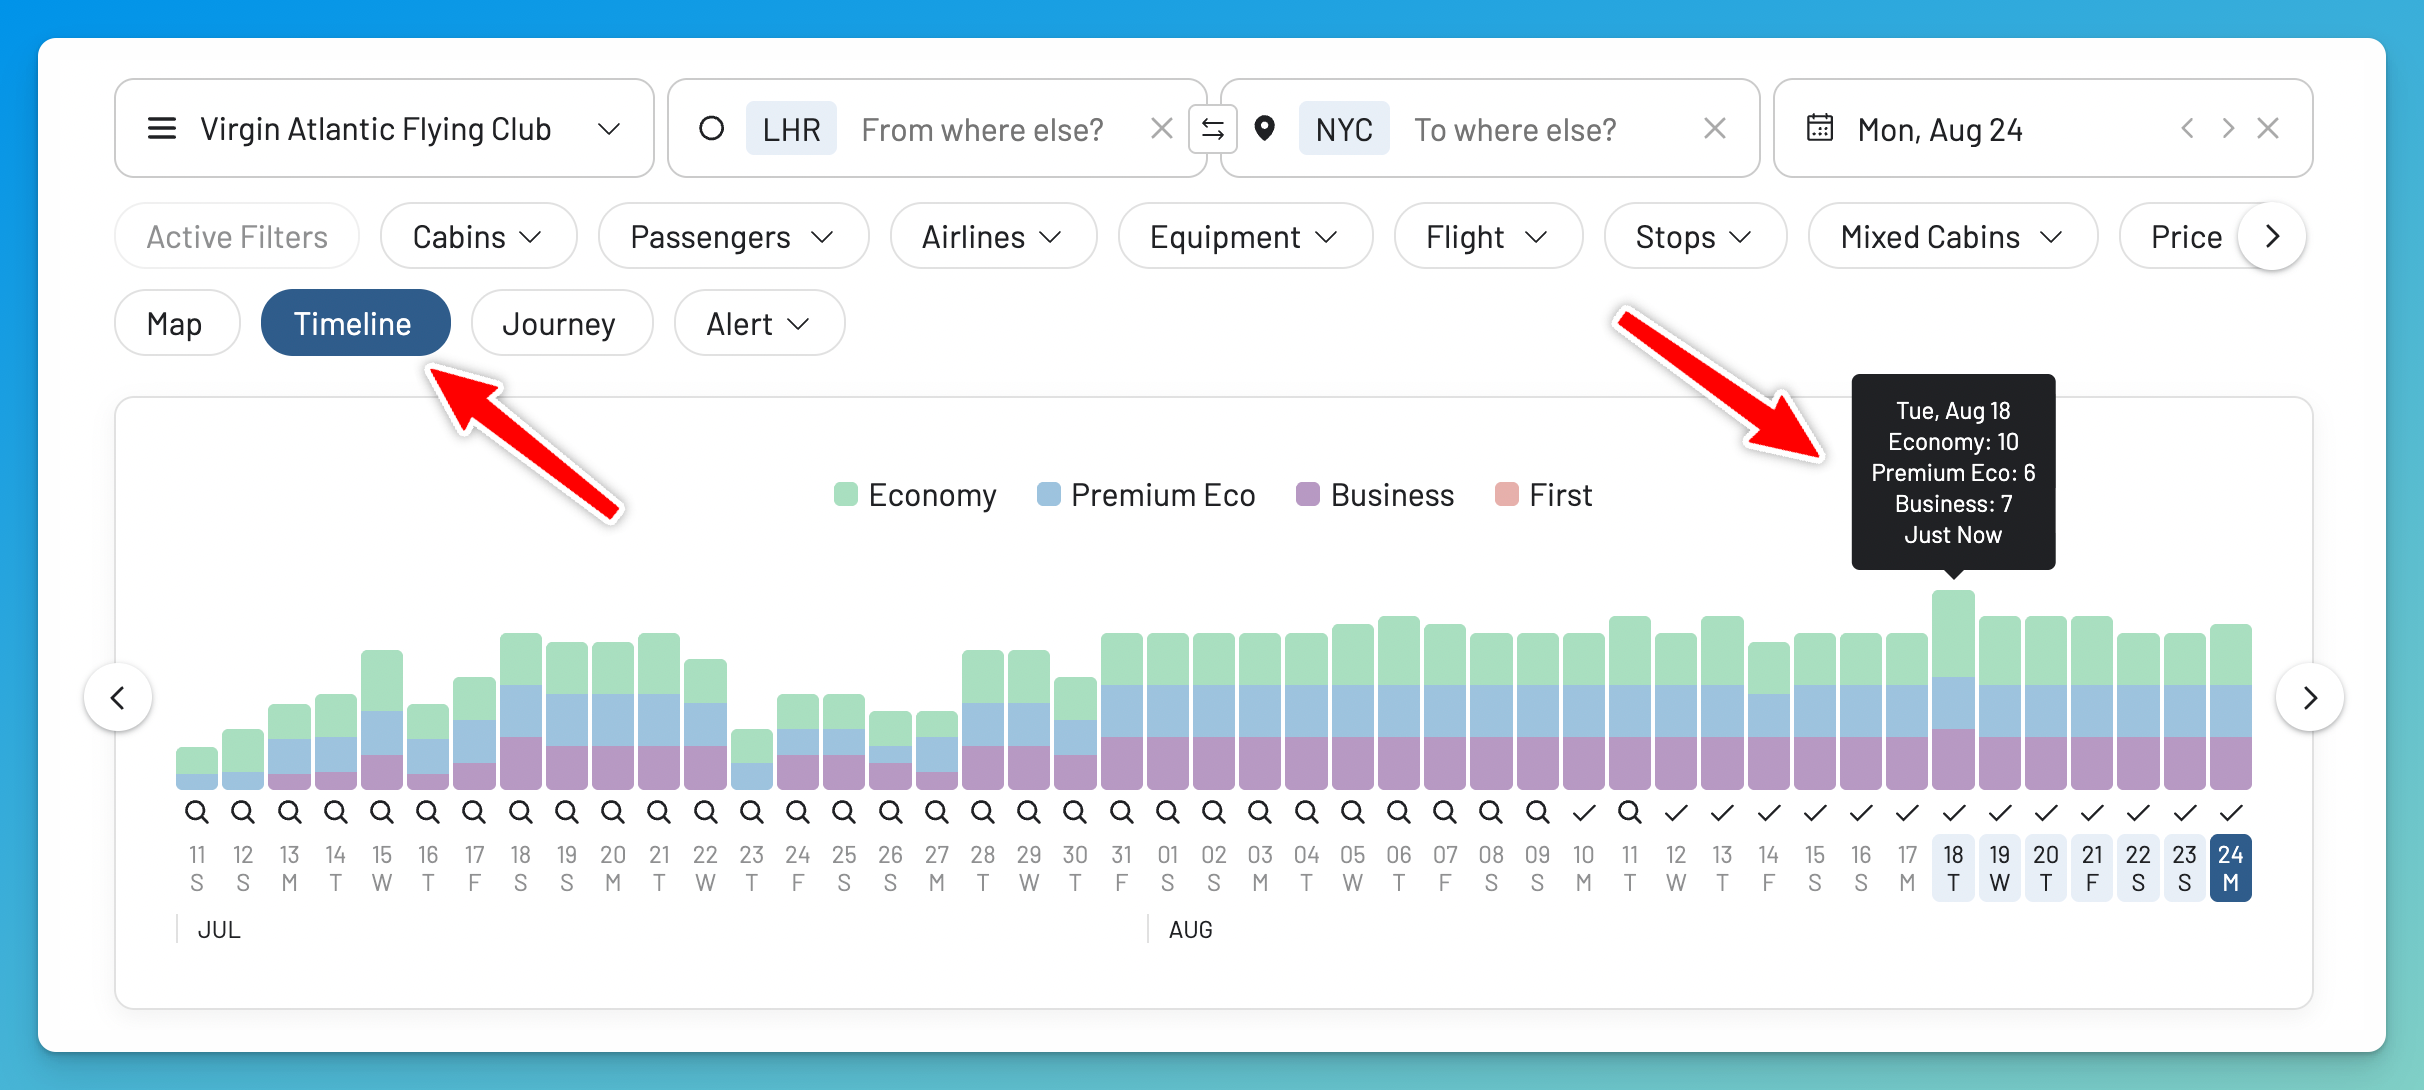Screen dimensions: 2424x1090
Task: Select the NYC destination chip
Action: [x=1344, y=129]
